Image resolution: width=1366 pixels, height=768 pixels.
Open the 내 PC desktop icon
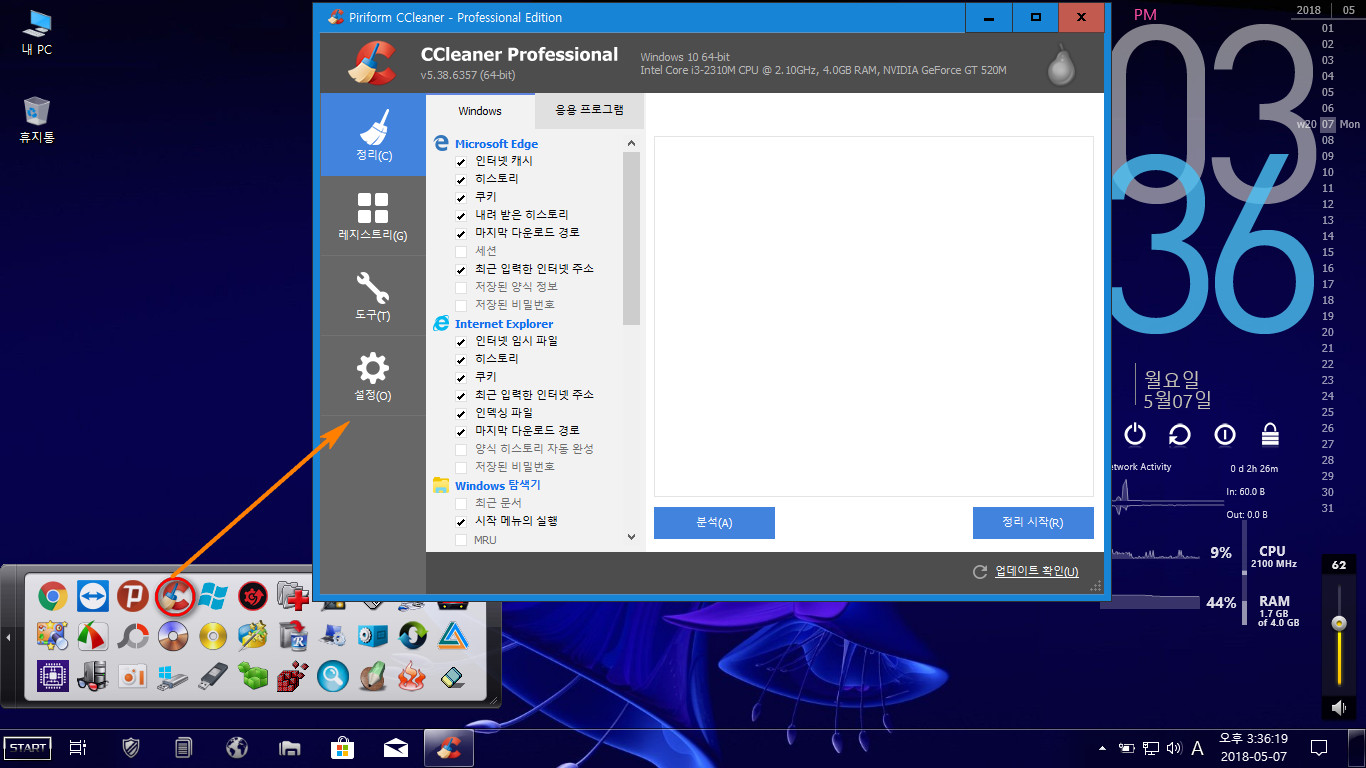37,31
